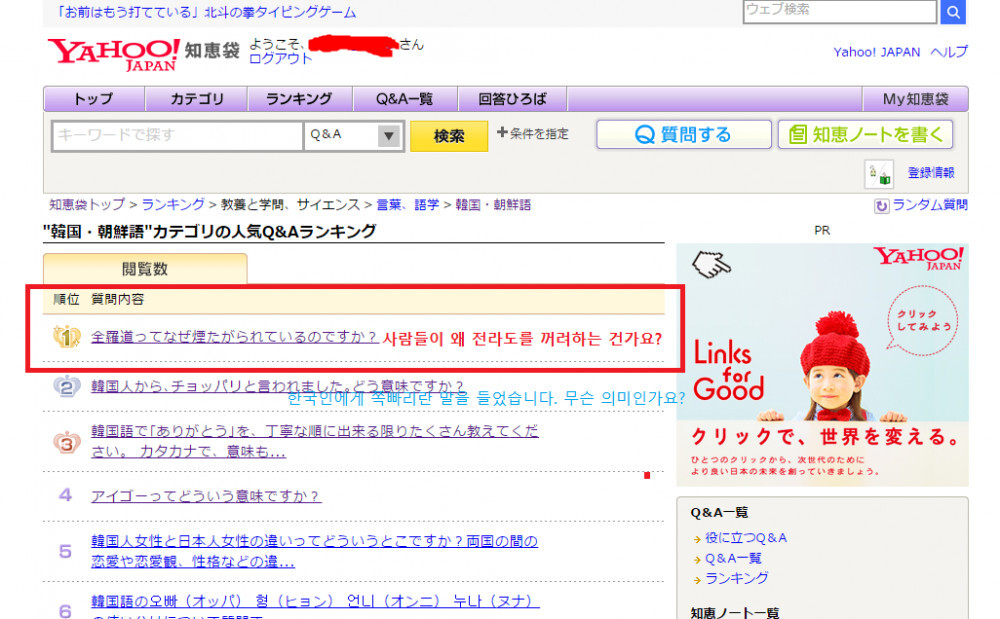Click the 知恵ノートを書く button

coord(865,135)
